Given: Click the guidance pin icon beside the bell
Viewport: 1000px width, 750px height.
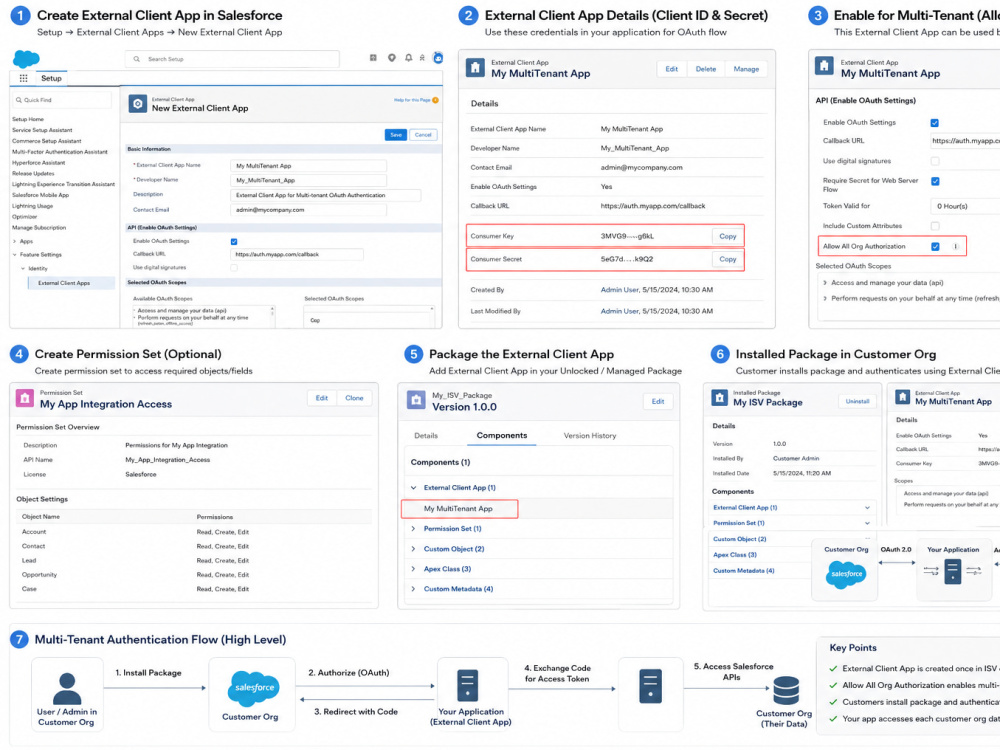Looking at the screenshot, I should pyautogui.click(x=392, y=58).
